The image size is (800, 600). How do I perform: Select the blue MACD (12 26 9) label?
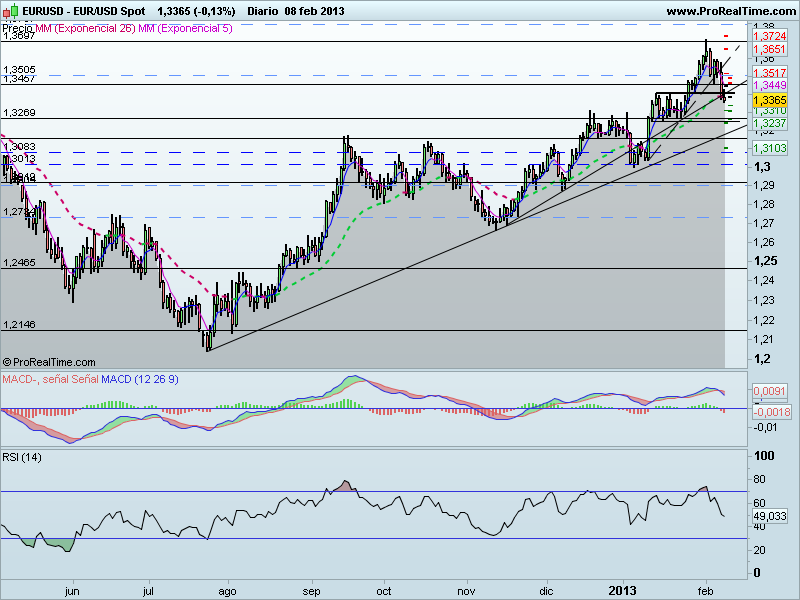(140, 379)
